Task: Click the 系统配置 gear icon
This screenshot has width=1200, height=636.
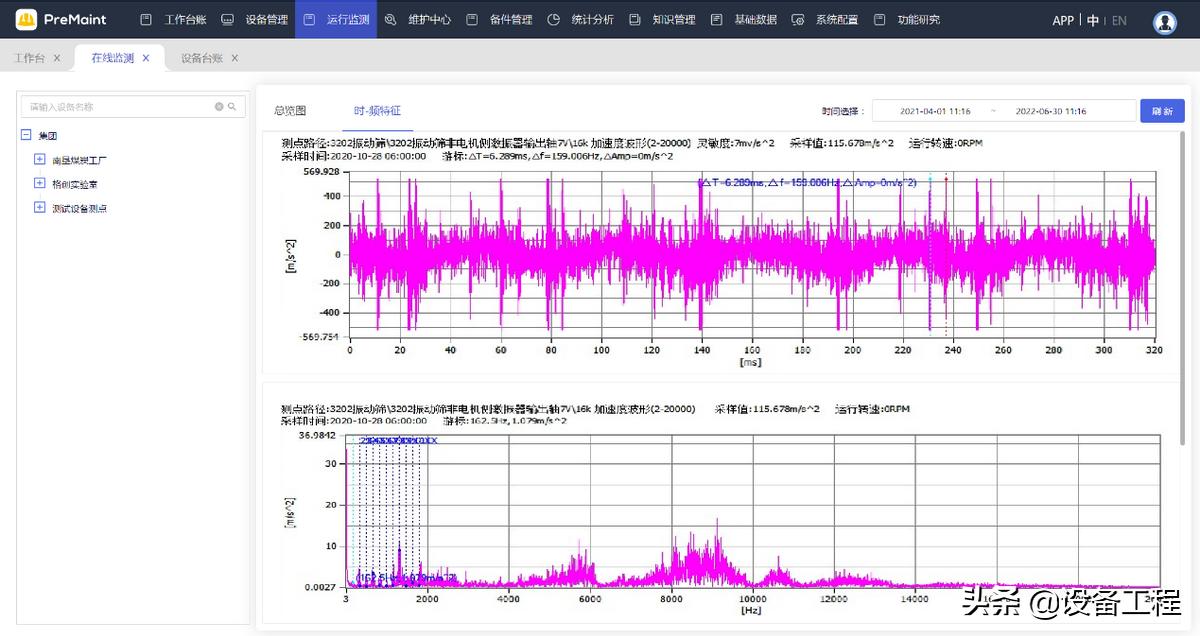Action: point(797,20)
